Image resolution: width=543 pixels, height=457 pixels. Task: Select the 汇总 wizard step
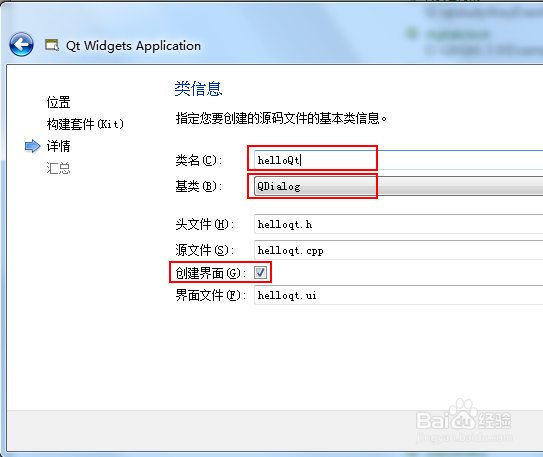[59, 168]
